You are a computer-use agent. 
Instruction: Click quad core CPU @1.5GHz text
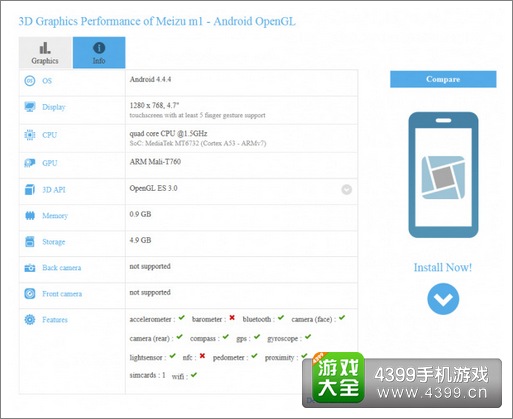click(x=168, y=134)
